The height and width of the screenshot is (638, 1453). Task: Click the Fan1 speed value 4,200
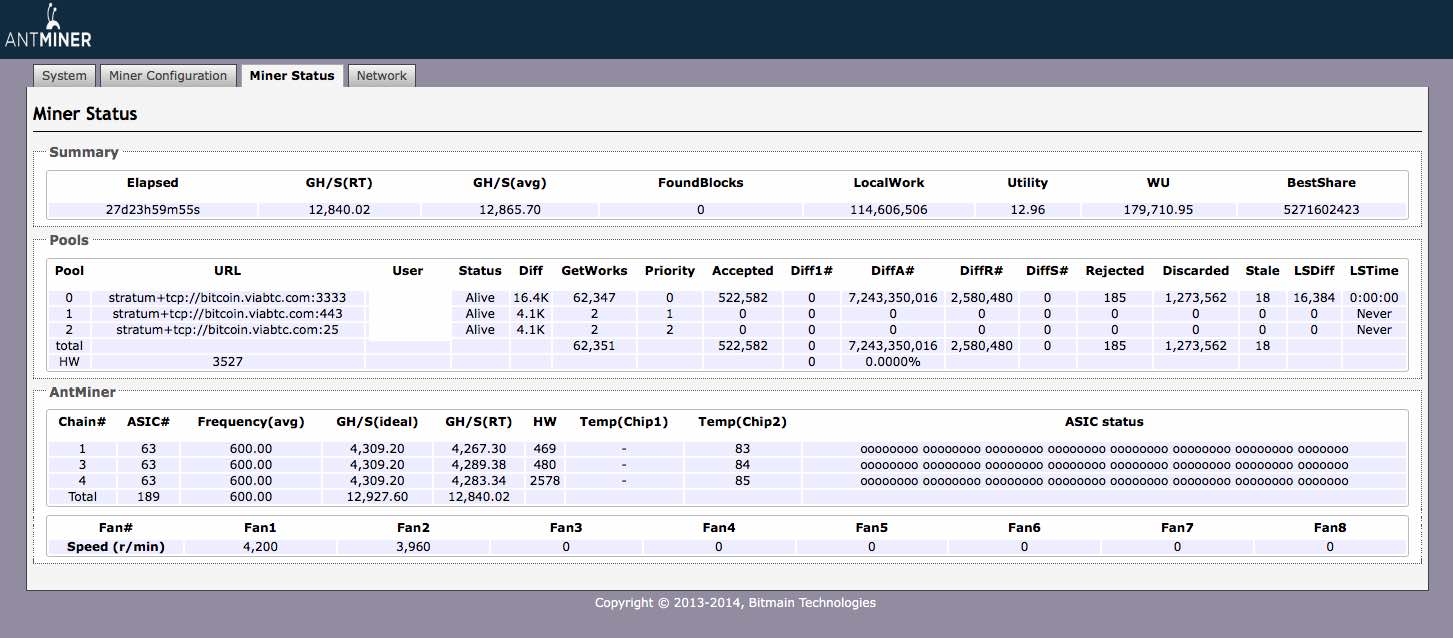[x=260, y=547]
